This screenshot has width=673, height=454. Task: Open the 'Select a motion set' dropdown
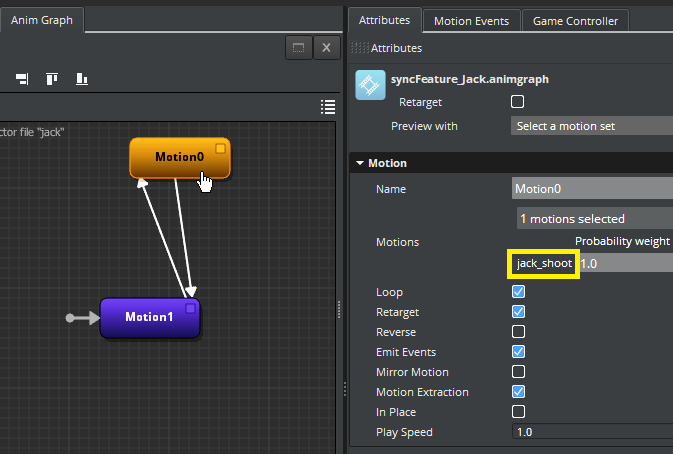pos(592,126)
